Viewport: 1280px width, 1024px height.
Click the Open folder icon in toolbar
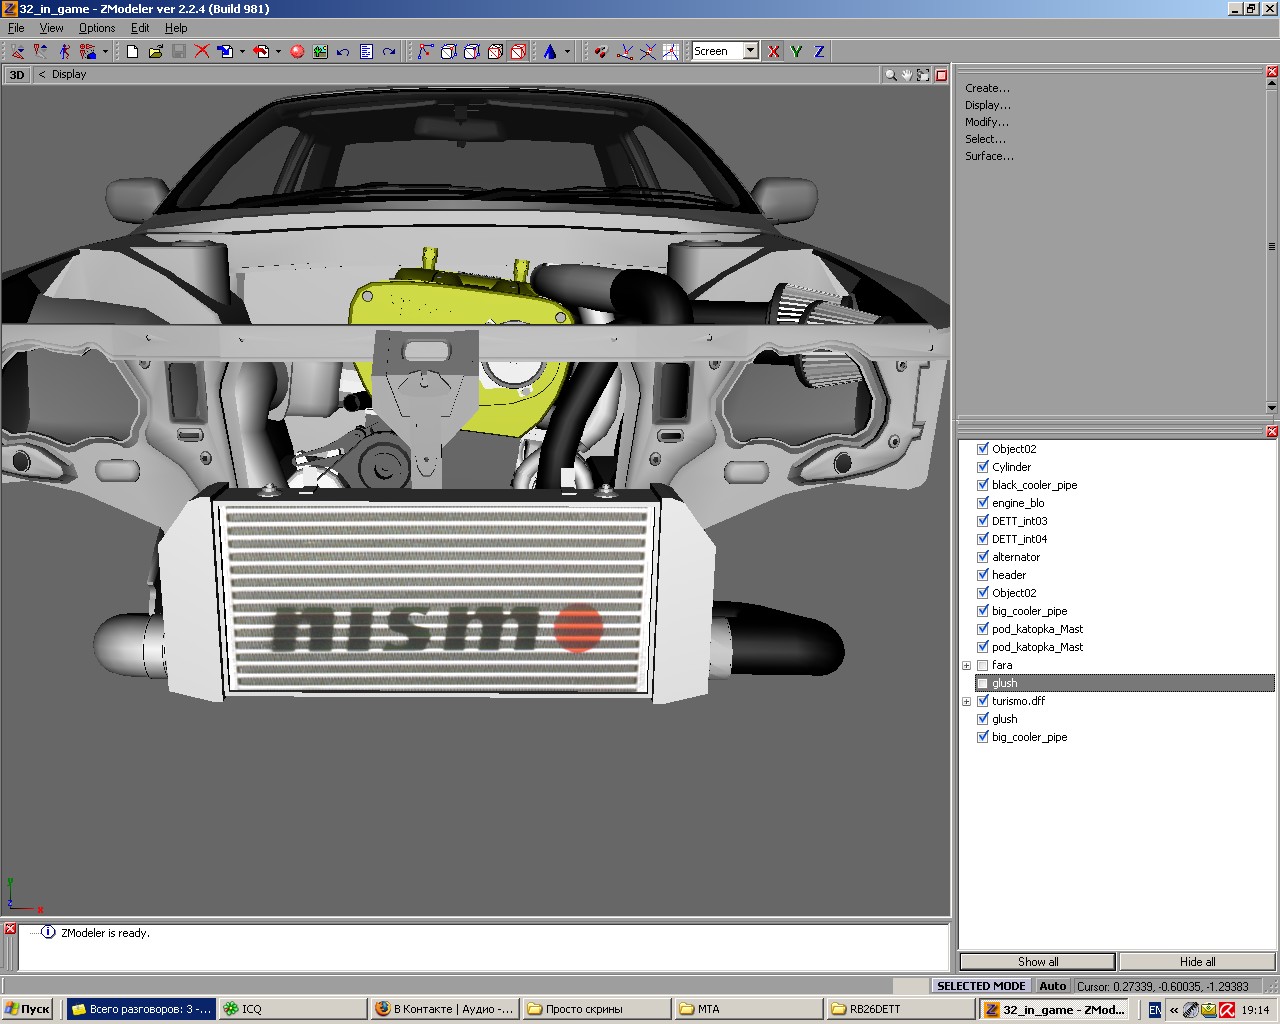pyautogui.click(x=155, y=51)
